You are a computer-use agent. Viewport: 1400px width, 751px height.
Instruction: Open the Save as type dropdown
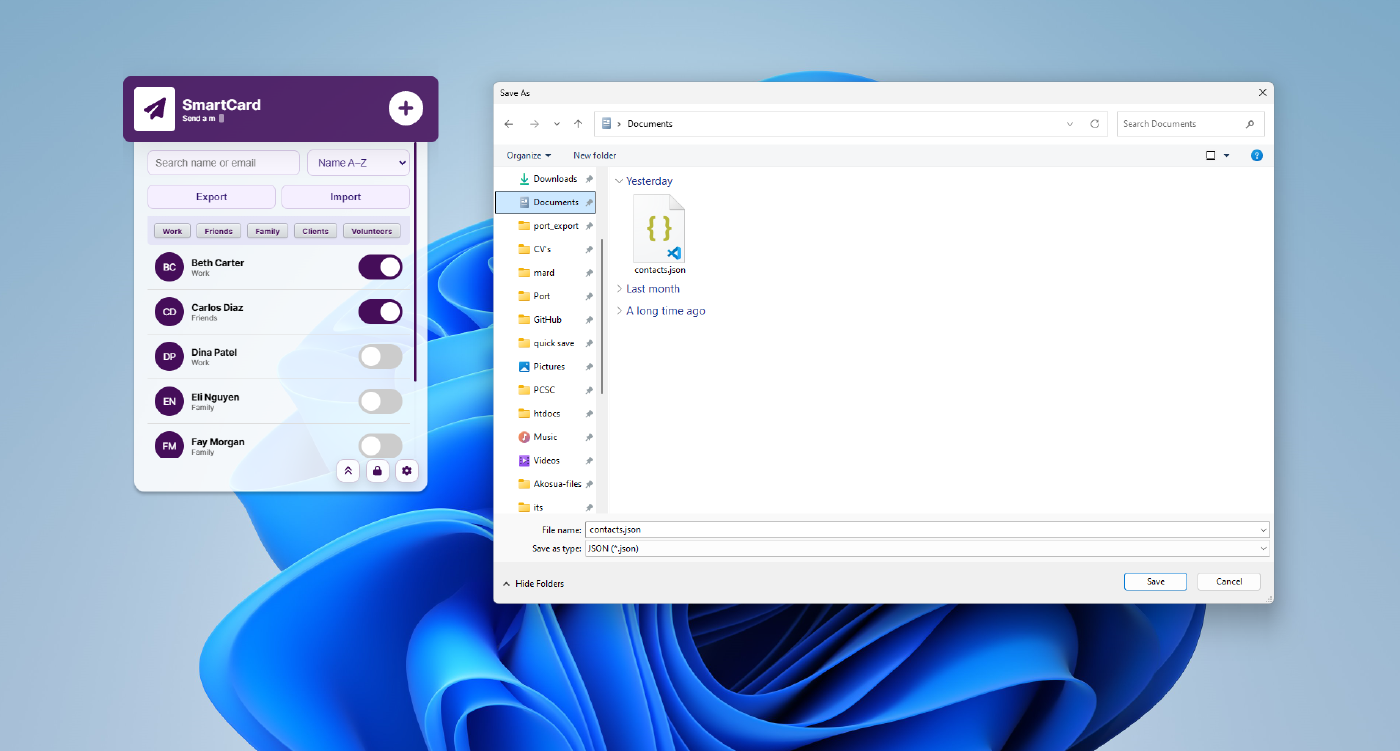tap(927, 549)
